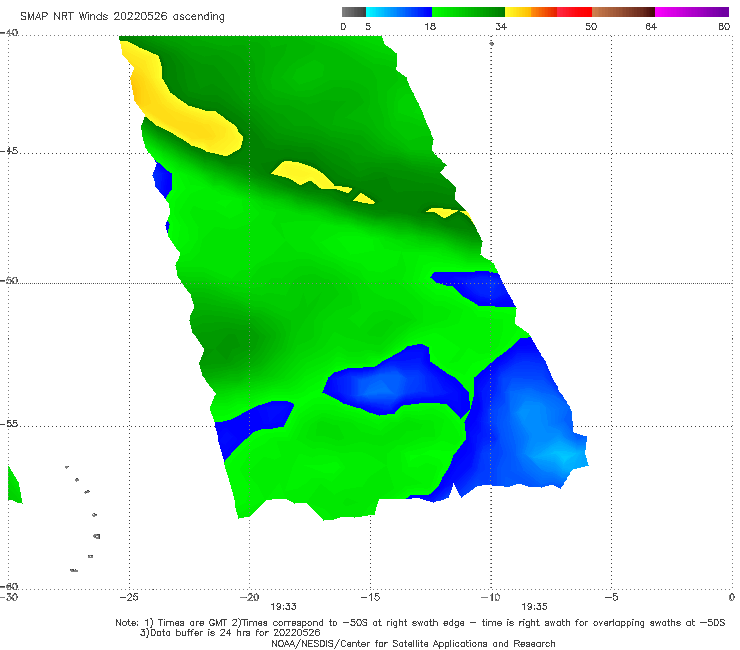This screenshot has width=740, height=650.
Task: Click the colorbar label '50'
Action: coord(591,26)
